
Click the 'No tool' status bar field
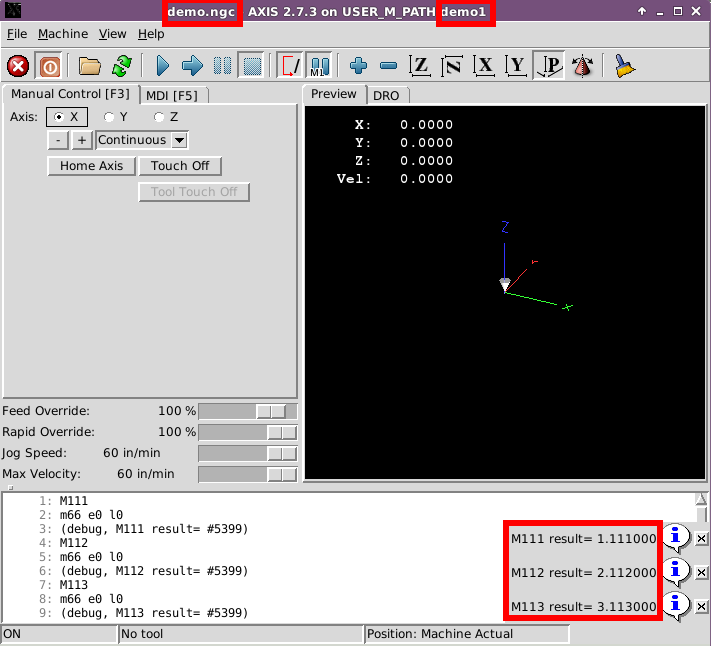click(x=241, y=634)
